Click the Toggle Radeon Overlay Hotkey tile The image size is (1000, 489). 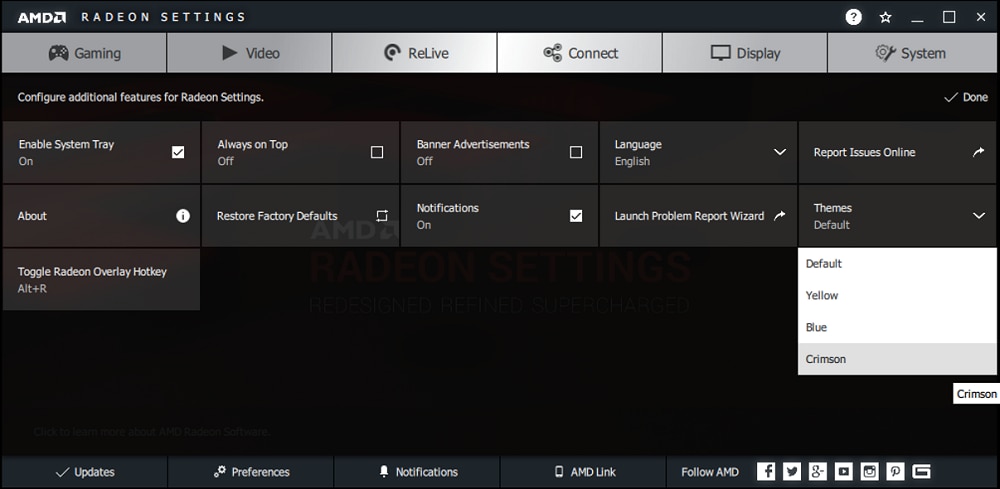[101, 279]
